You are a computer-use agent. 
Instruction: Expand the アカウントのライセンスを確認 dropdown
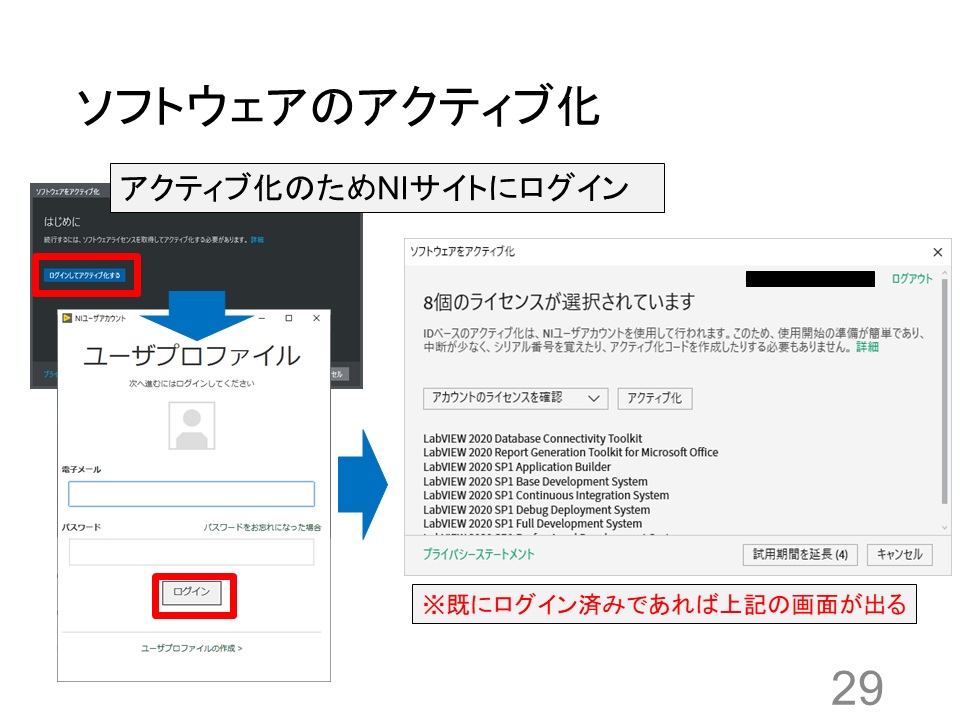coord(516,399)
